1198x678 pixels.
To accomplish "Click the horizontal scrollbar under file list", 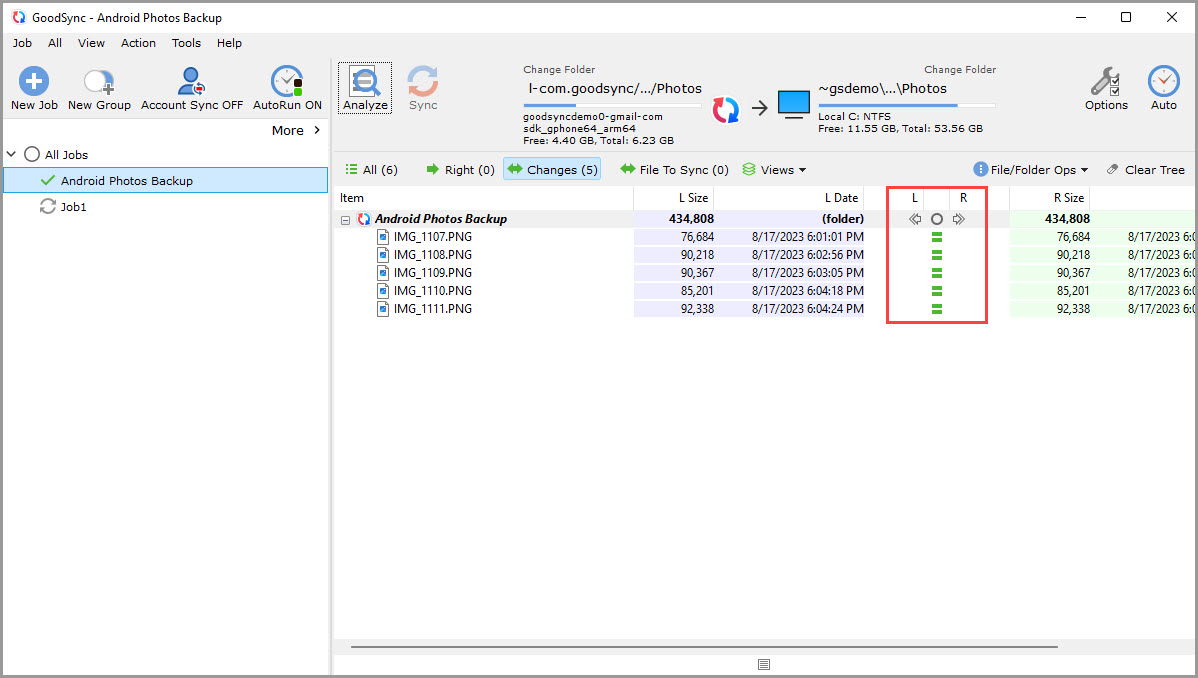I will pos(704,647).
